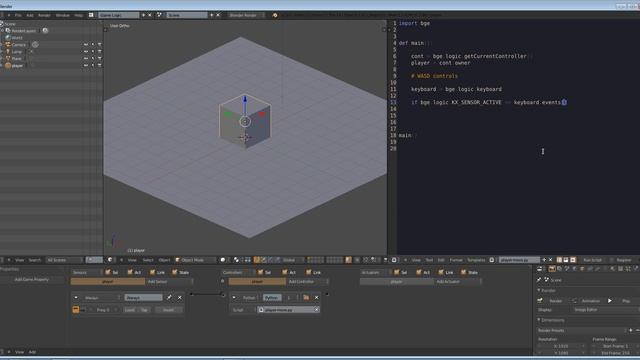This screenshot has height=360, width=640.
Task: Hide the Camera object via eye icon
Action: click(x=86, y=44)
